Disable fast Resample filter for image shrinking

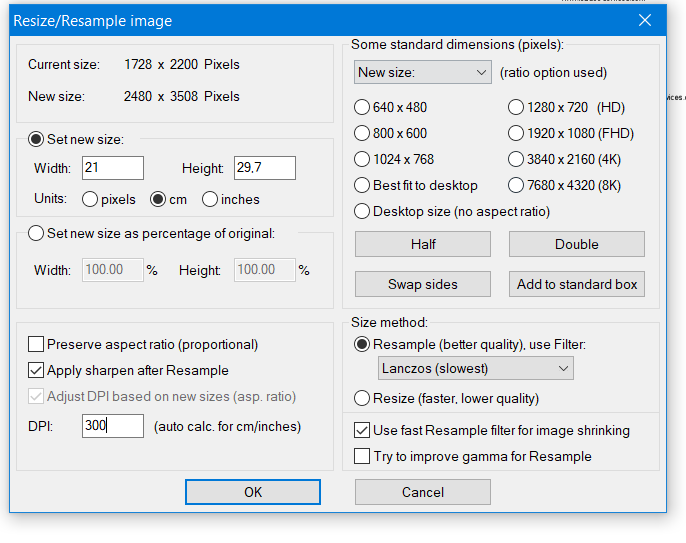(363, 431)
